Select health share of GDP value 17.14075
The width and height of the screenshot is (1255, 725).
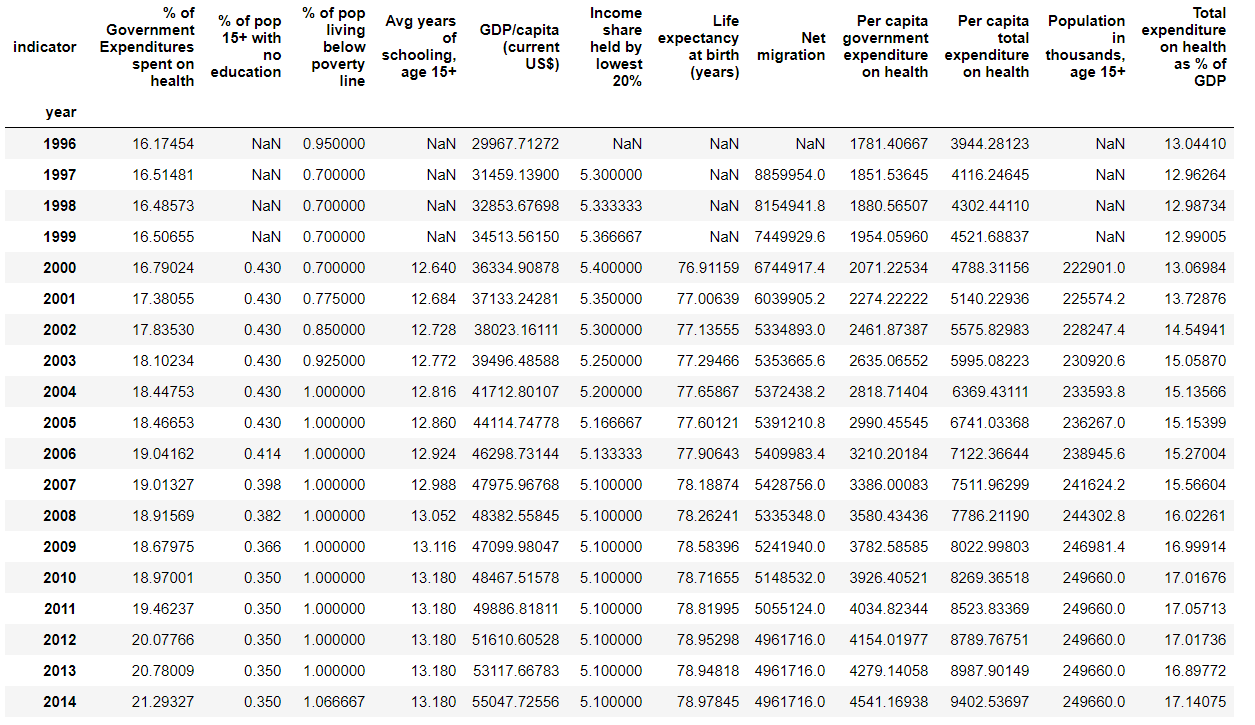coord(1194,702)
